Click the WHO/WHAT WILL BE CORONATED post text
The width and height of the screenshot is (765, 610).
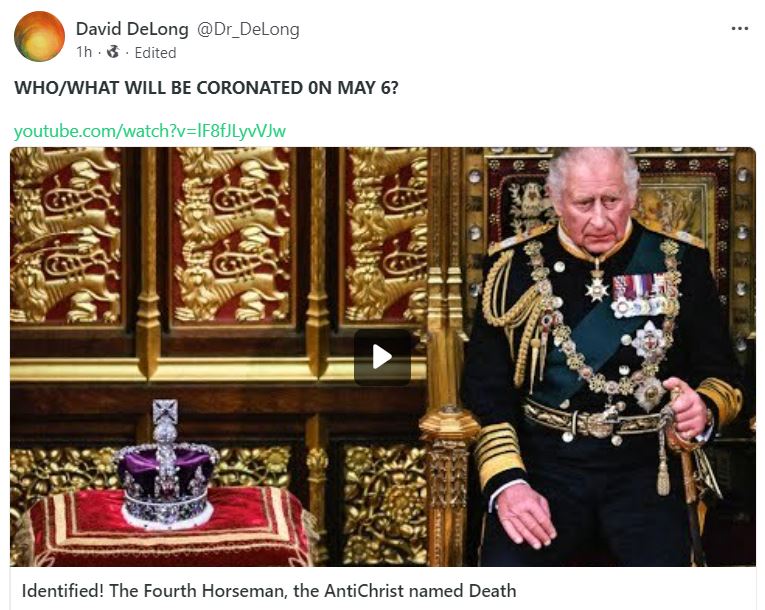[x=206, y=88]
